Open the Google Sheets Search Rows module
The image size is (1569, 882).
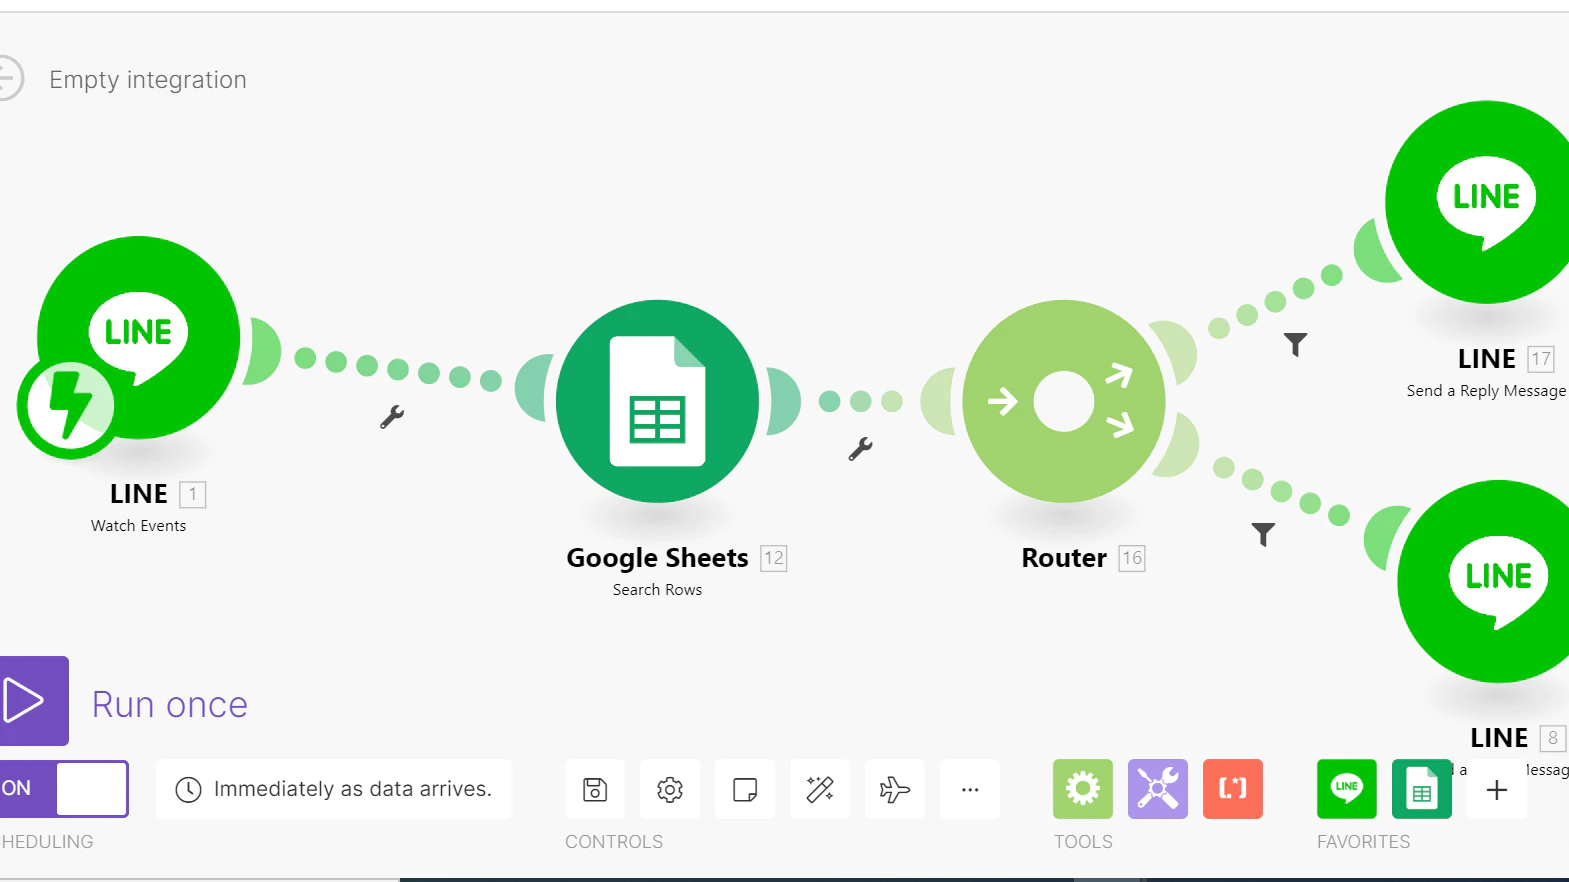click(x=657, y=401)
